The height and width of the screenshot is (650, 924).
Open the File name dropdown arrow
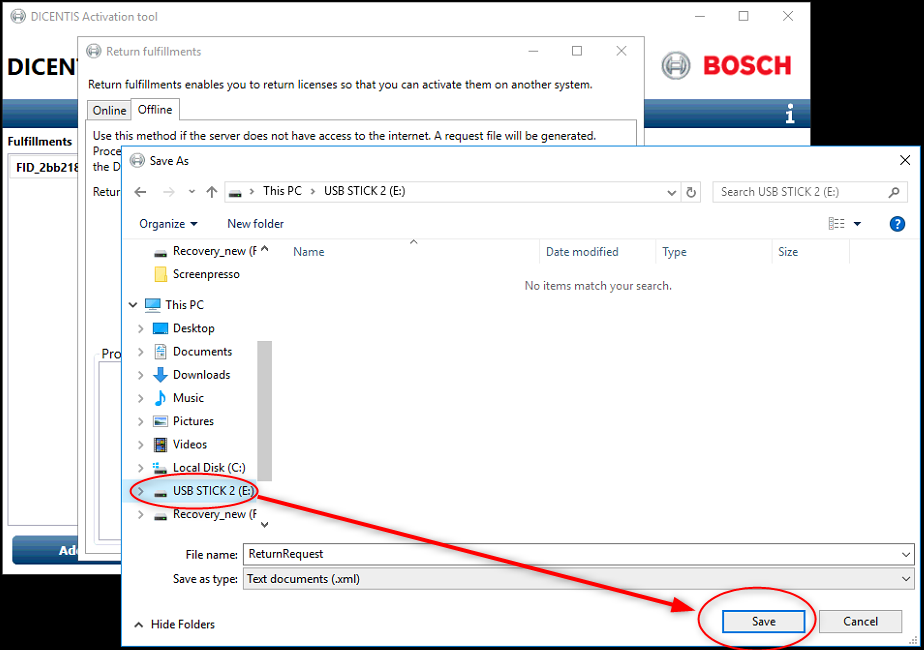(x=906, y=555)
